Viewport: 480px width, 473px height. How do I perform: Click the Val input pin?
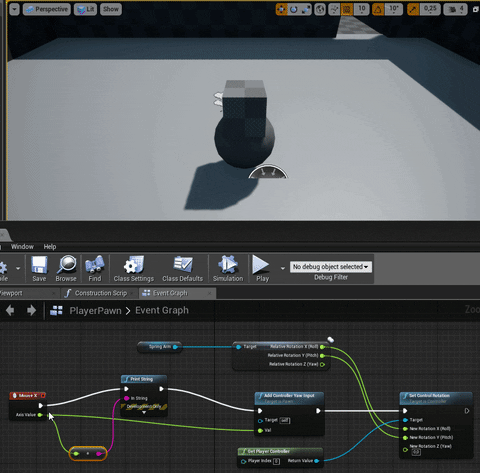pos(260,431)
